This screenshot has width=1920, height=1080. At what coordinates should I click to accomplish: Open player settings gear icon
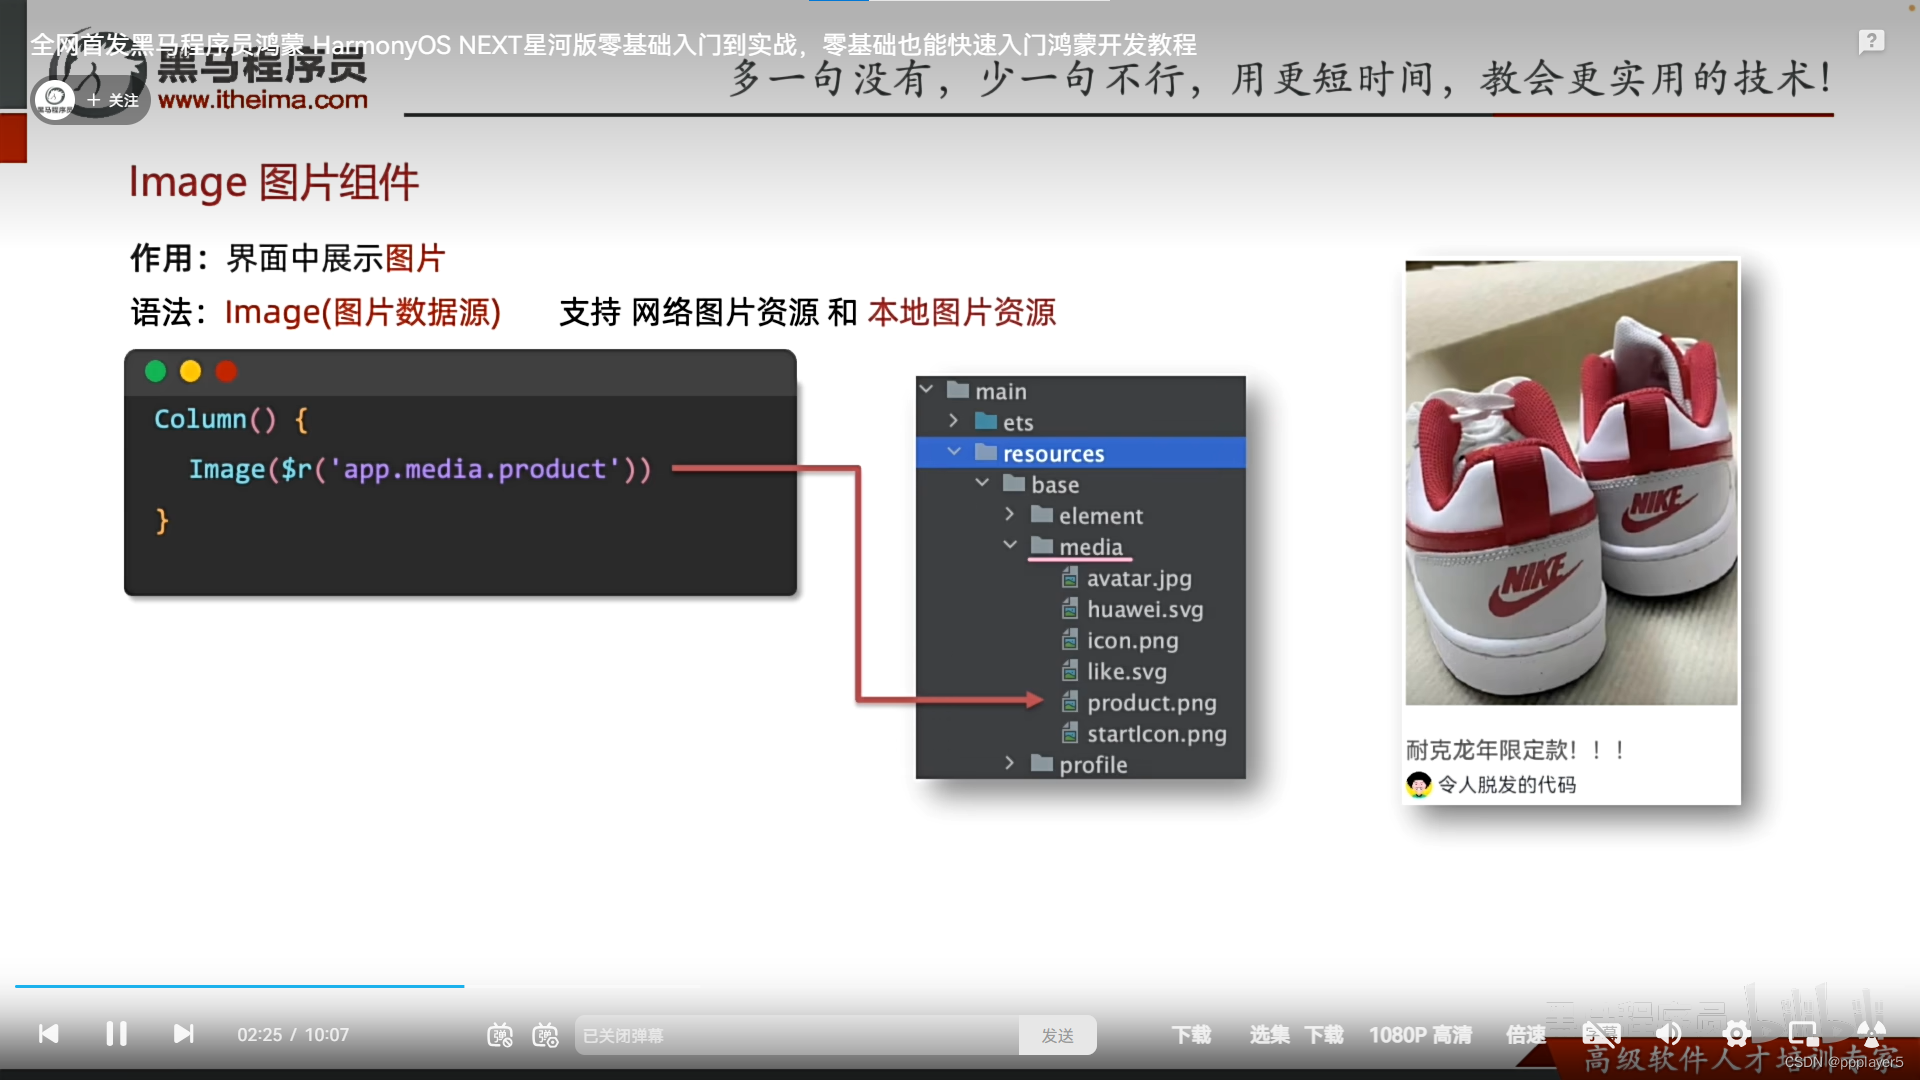click(x=1736, y=1034)
